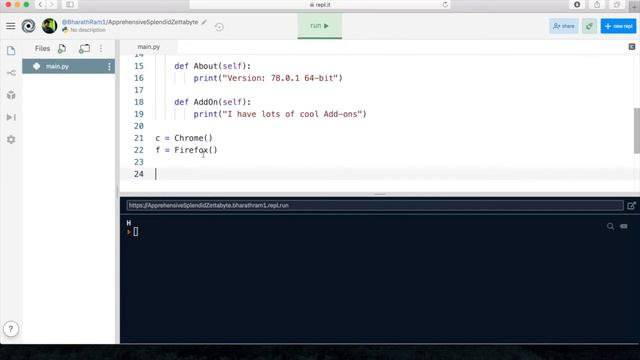This screenshot has width=640, height=360.
Task: Open main.py file options menu
Action: point(109,67)
